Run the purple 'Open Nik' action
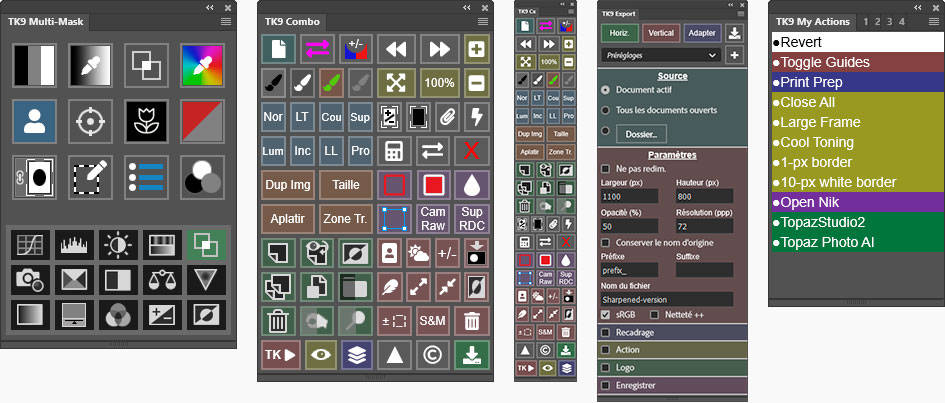 [855, 201]
